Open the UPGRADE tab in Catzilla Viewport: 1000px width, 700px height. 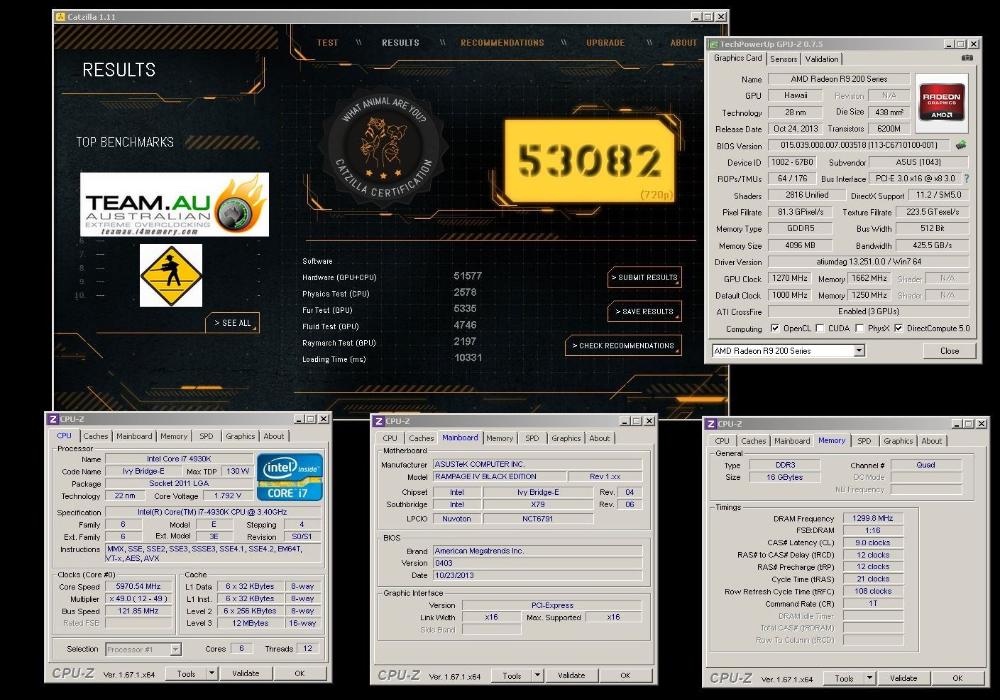[605, 43]
